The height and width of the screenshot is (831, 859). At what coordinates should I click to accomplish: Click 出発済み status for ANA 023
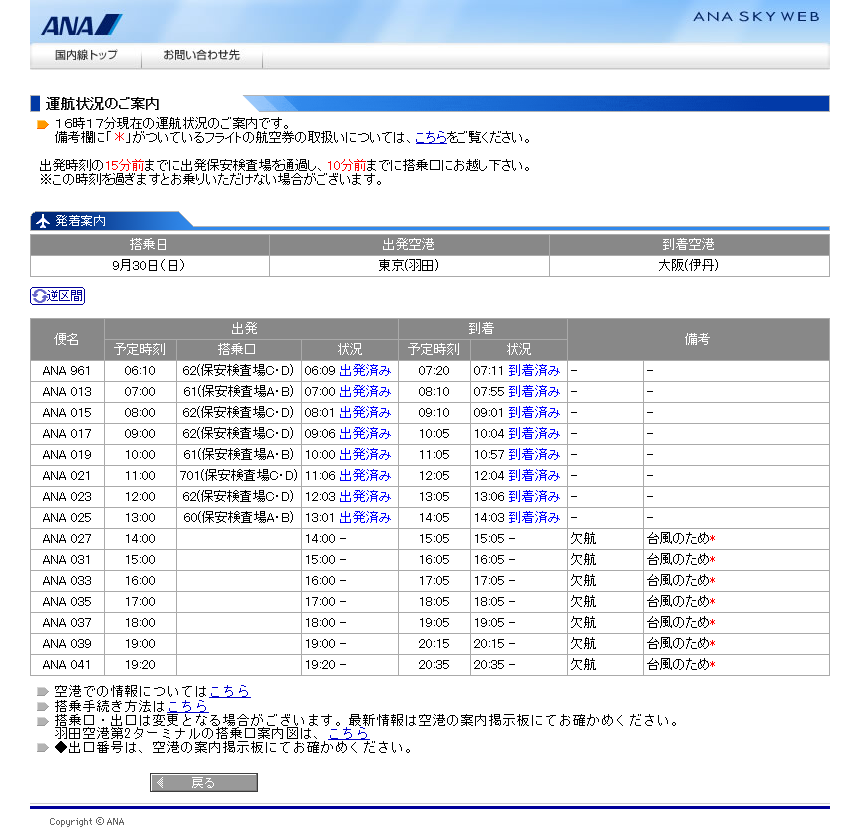(x=365, y=497)
